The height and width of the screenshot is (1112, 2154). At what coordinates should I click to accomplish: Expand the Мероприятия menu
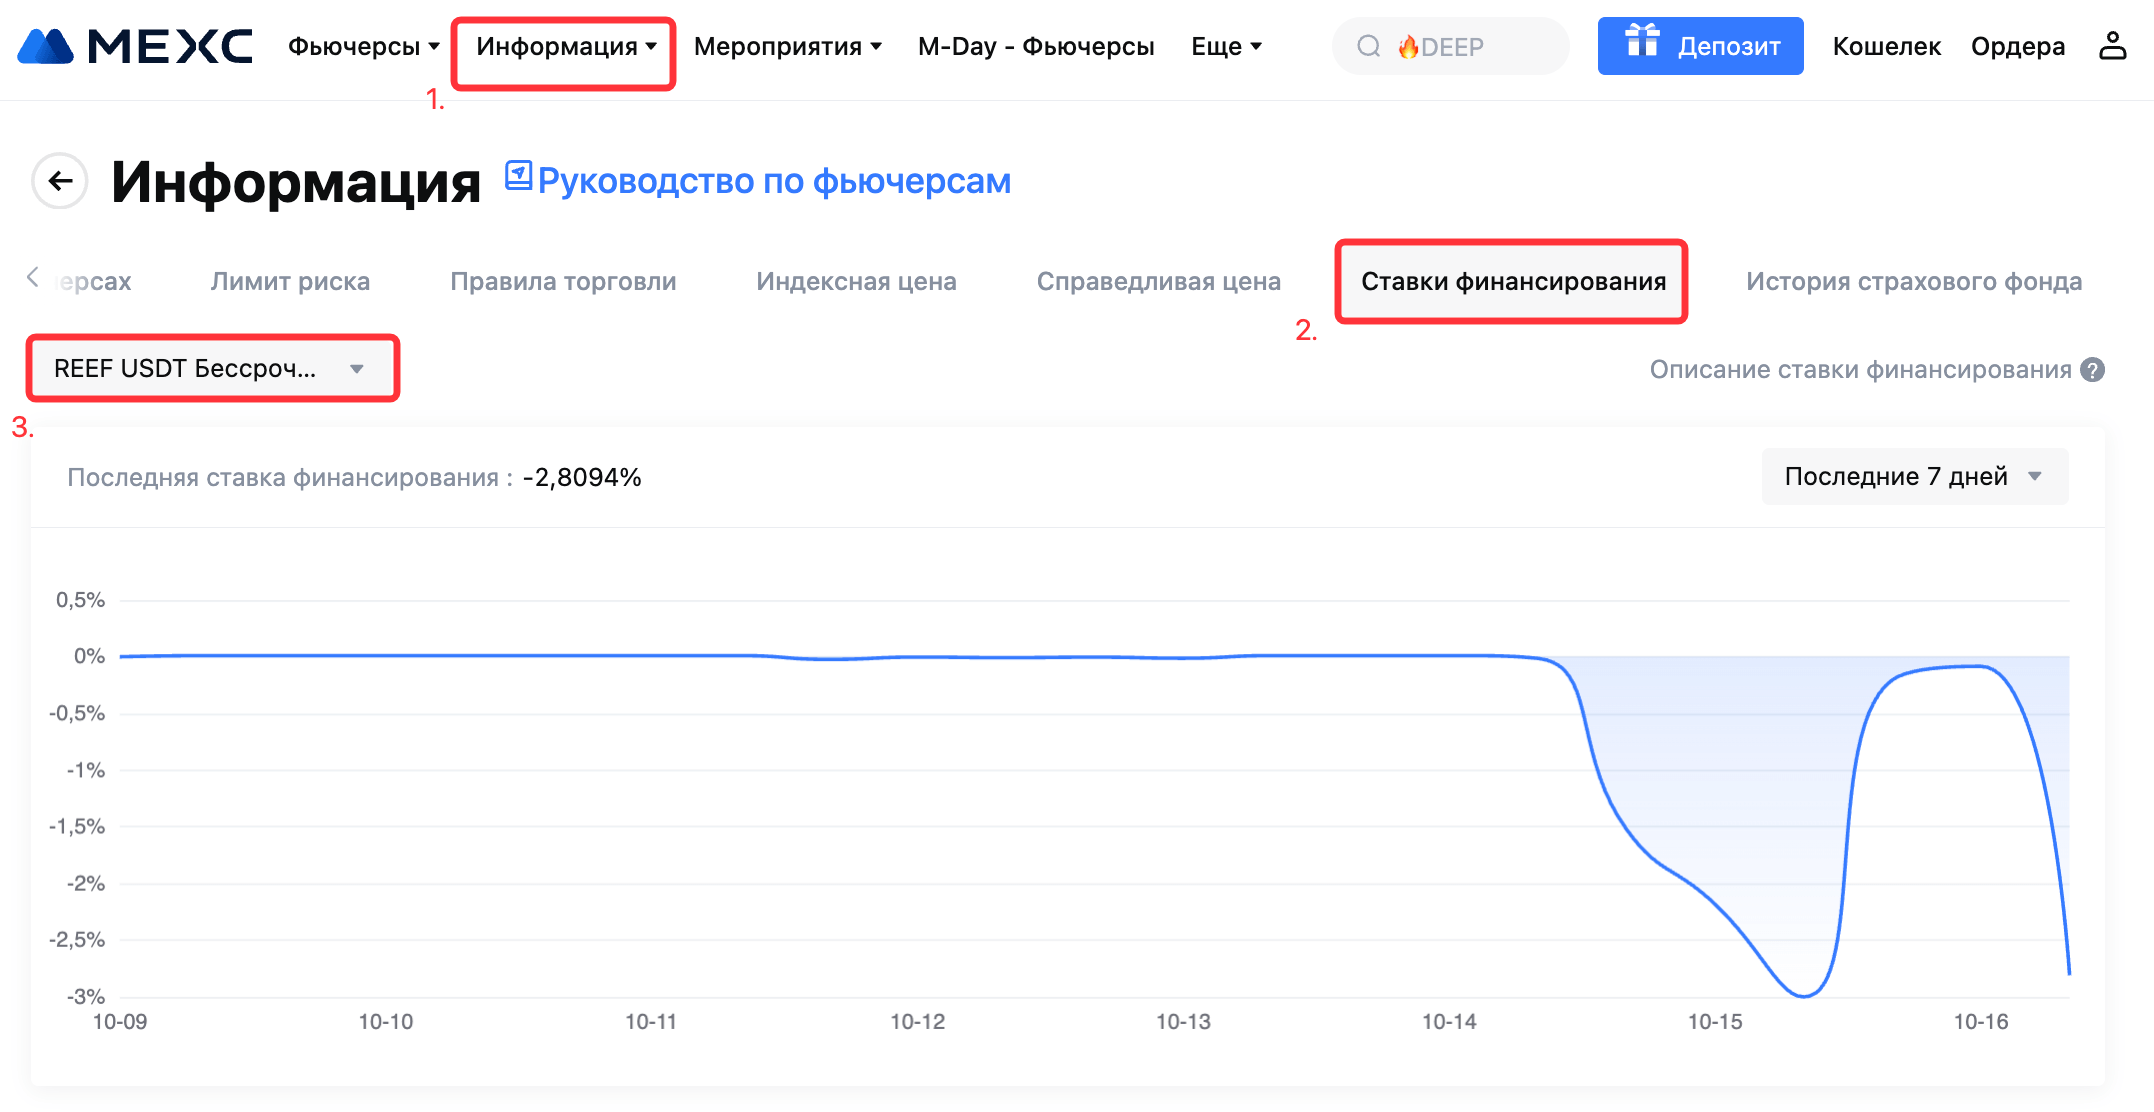click(787, 47)
